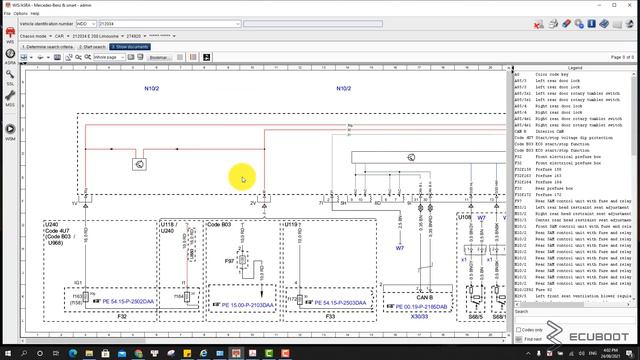Image resolution: width=640 pixels, height=360 pixels.
Task: Click the printer icon in top toolbar
Action: (x=553, y=24)
